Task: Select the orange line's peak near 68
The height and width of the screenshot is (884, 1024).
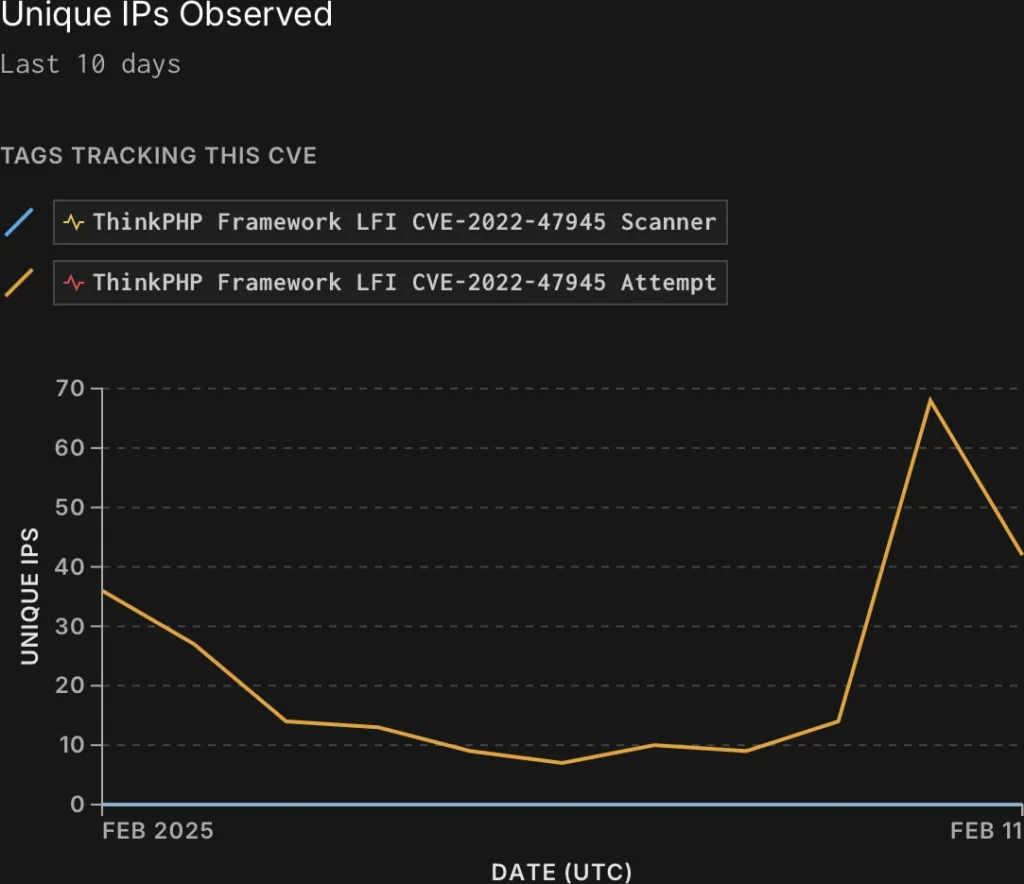Action: click(930, 400)
